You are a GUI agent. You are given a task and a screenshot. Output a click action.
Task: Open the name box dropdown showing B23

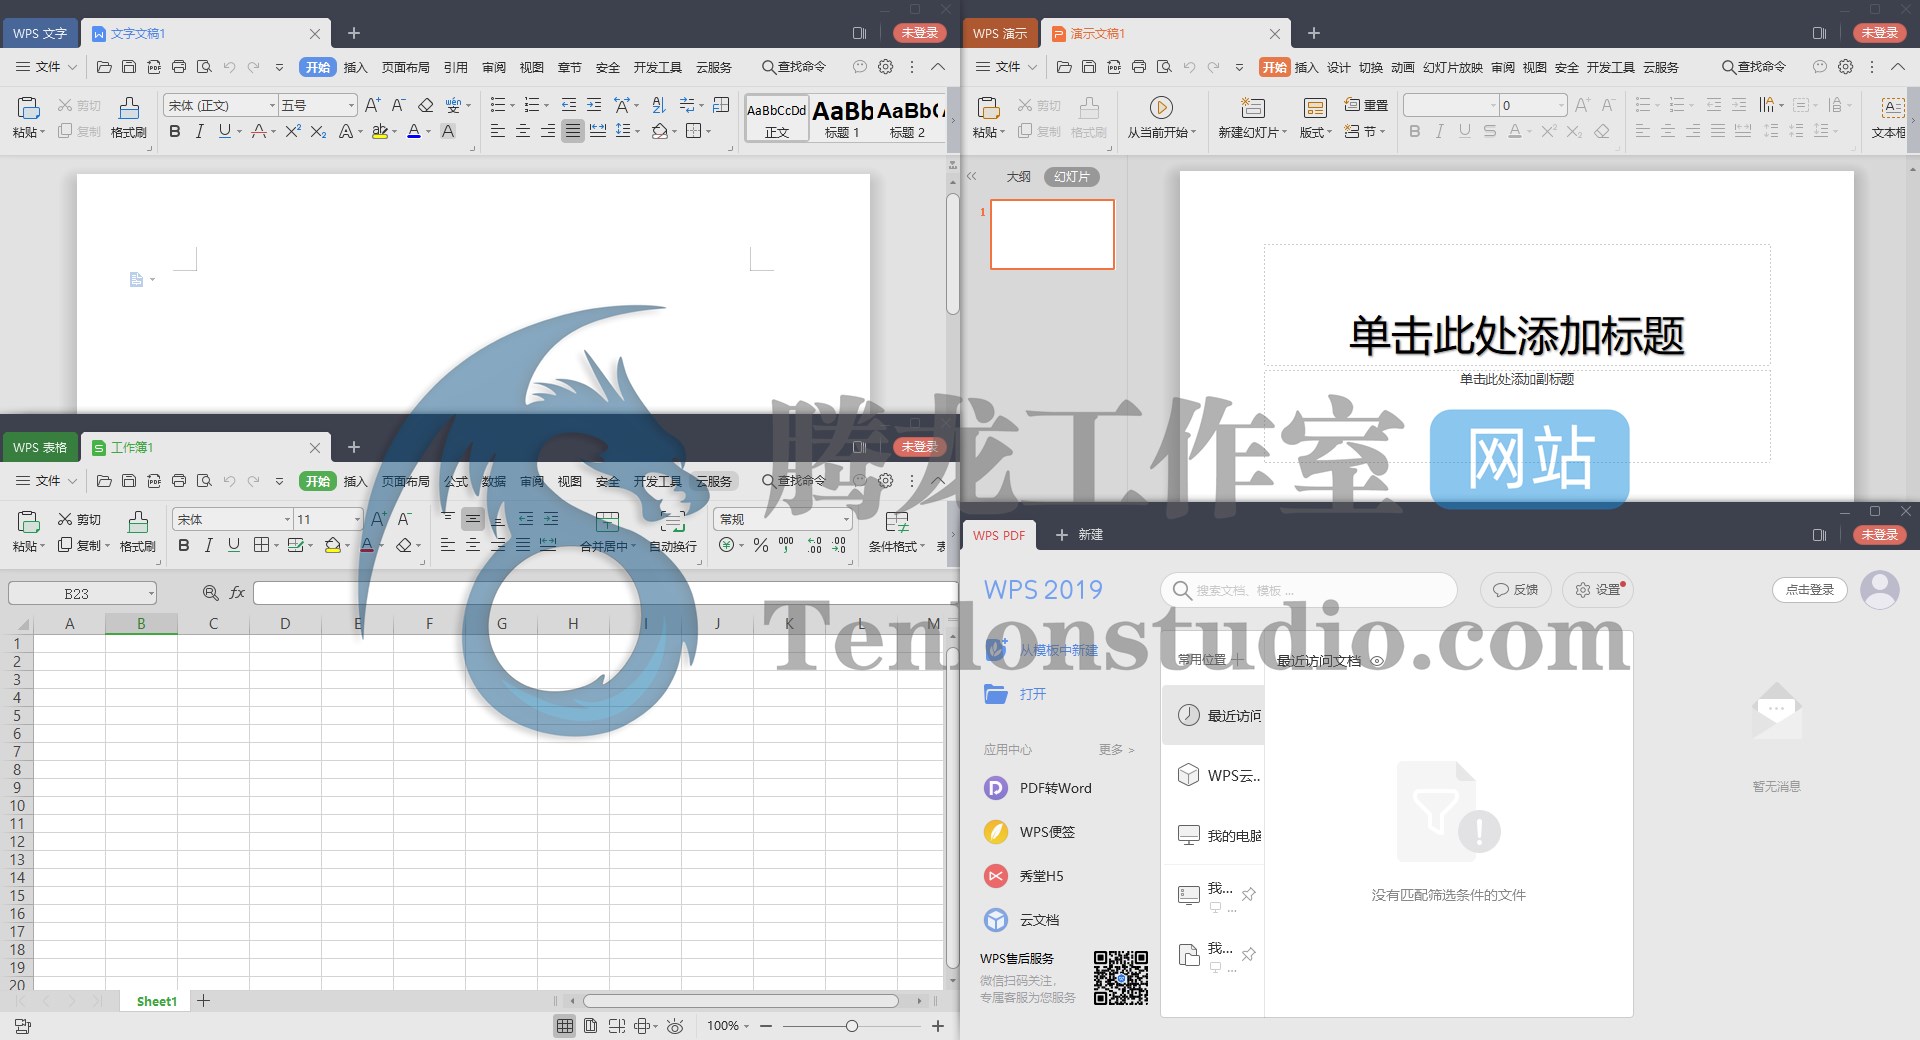(x=151, y=594)
